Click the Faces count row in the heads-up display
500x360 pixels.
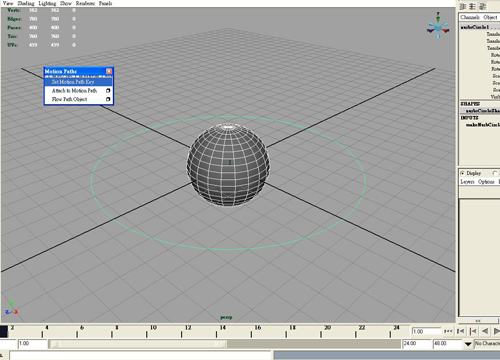[x=42, y=28]
